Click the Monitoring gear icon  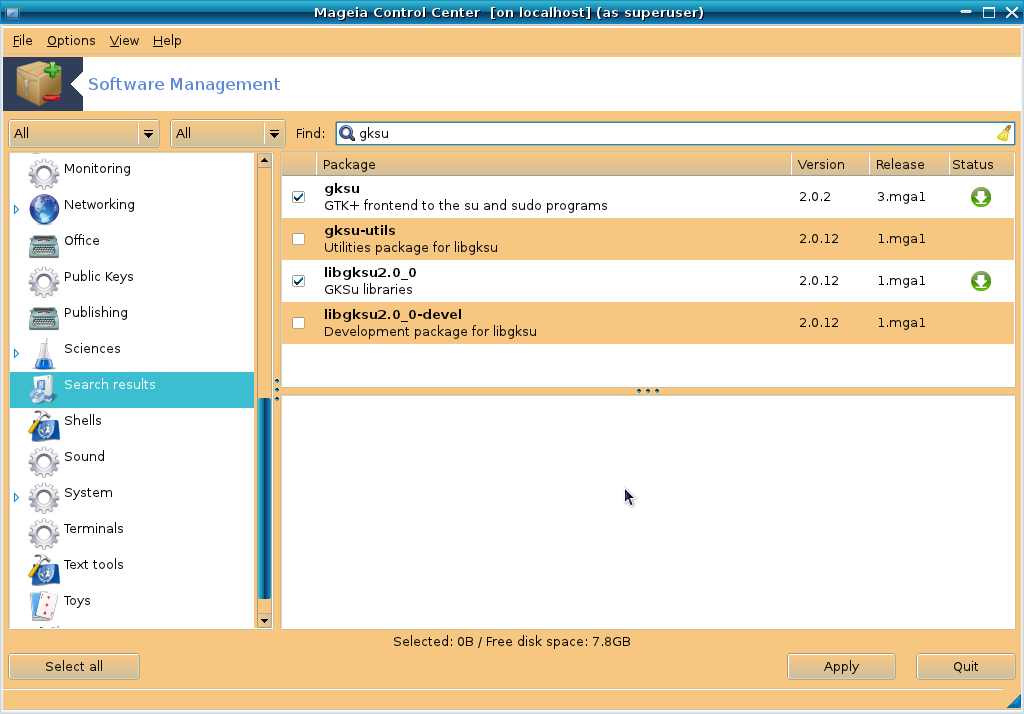tap(44, 173)
